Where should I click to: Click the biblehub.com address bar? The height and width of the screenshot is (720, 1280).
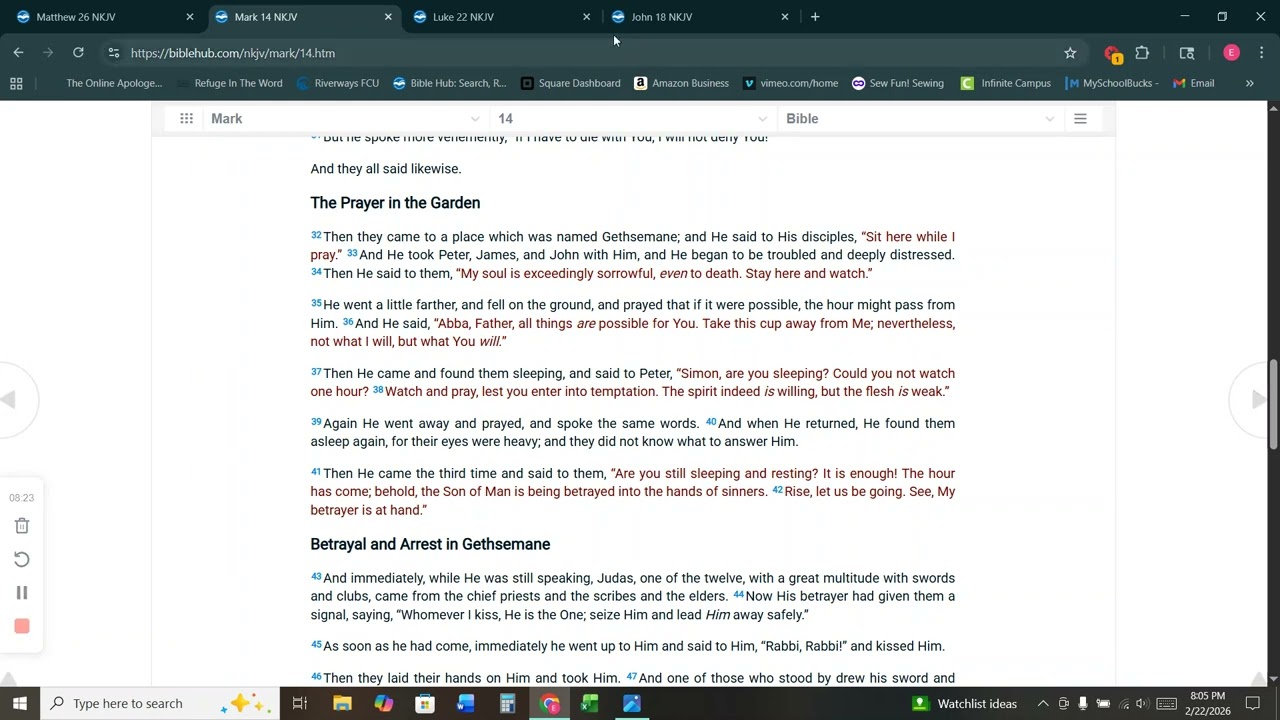590,53
